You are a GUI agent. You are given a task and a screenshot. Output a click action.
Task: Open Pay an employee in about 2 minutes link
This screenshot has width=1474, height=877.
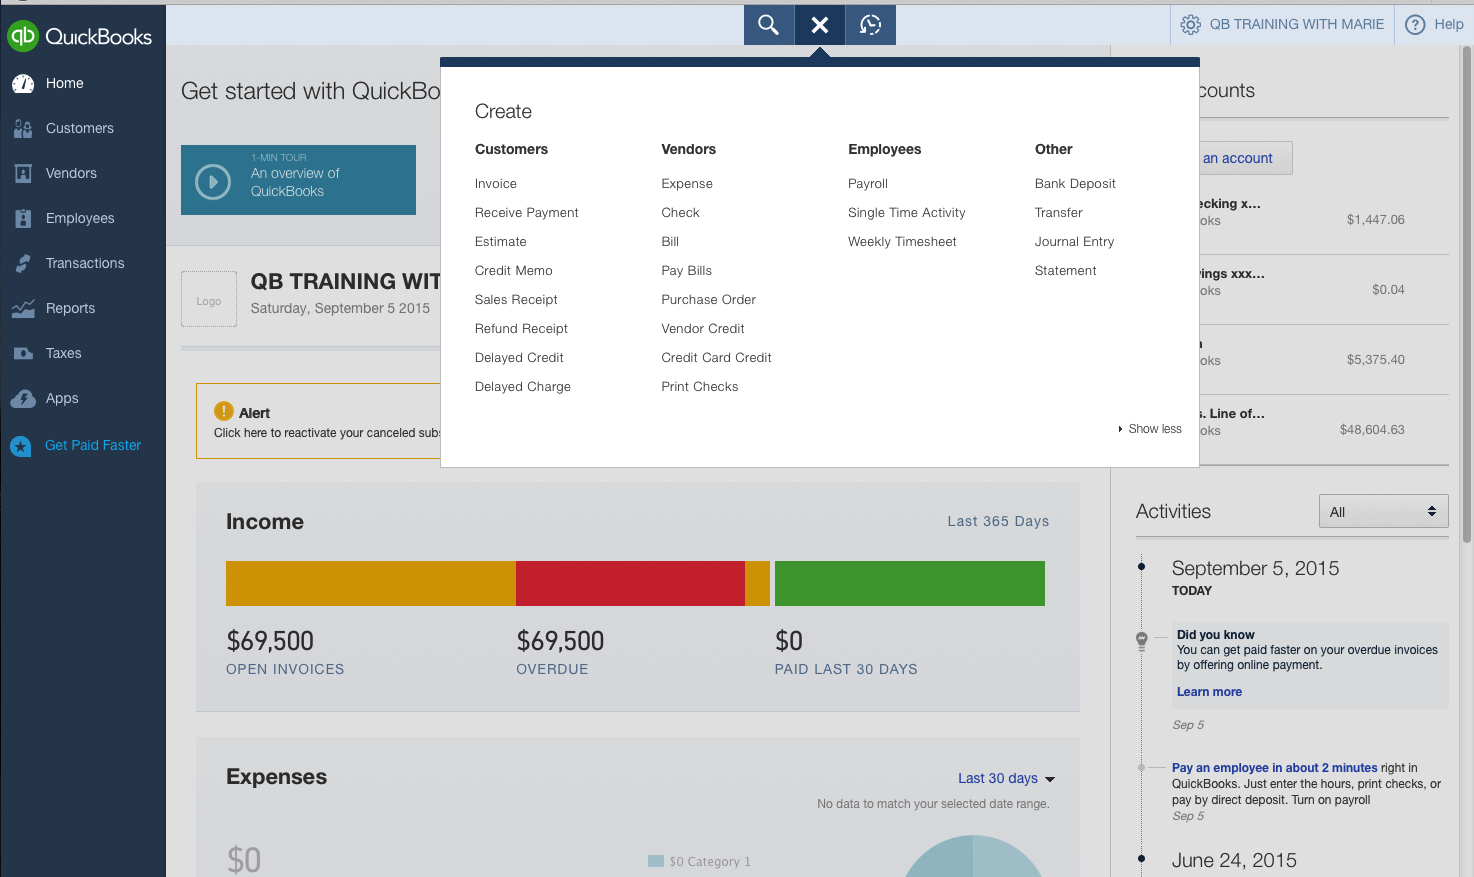[1275, 768]
